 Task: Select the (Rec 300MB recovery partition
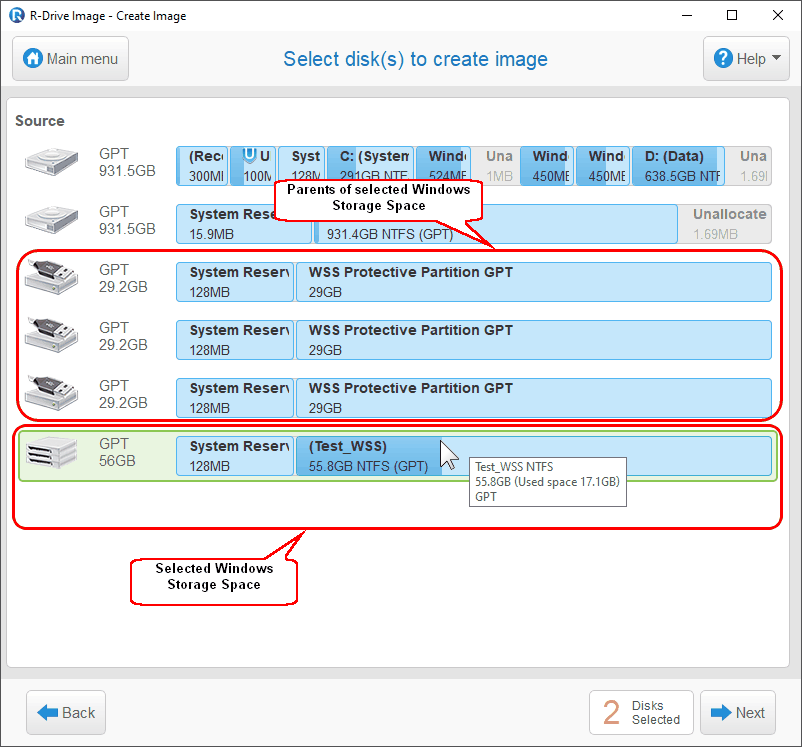tap(203, 166)
